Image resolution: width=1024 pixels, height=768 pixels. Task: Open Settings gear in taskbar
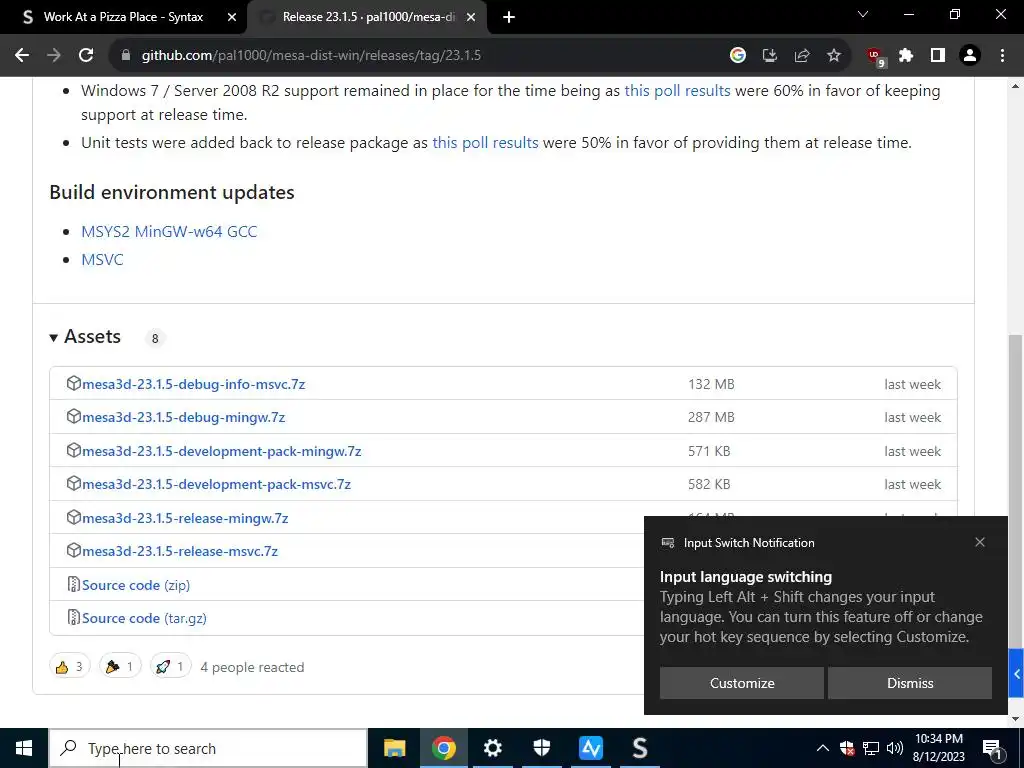click(492, 748)
